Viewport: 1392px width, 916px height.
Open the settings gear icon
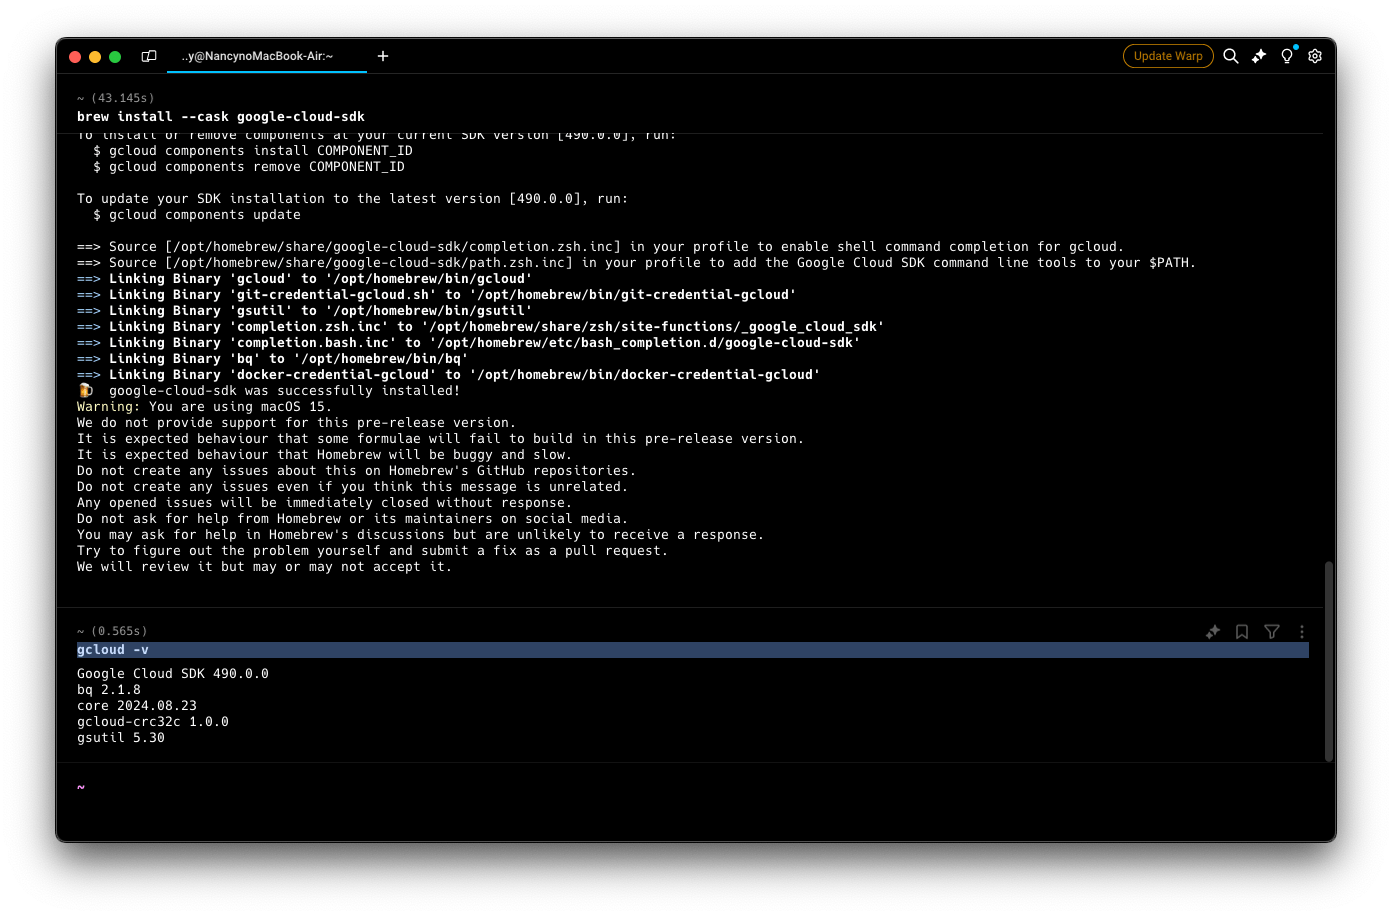pyautogui.click(x=1315, y=56)
